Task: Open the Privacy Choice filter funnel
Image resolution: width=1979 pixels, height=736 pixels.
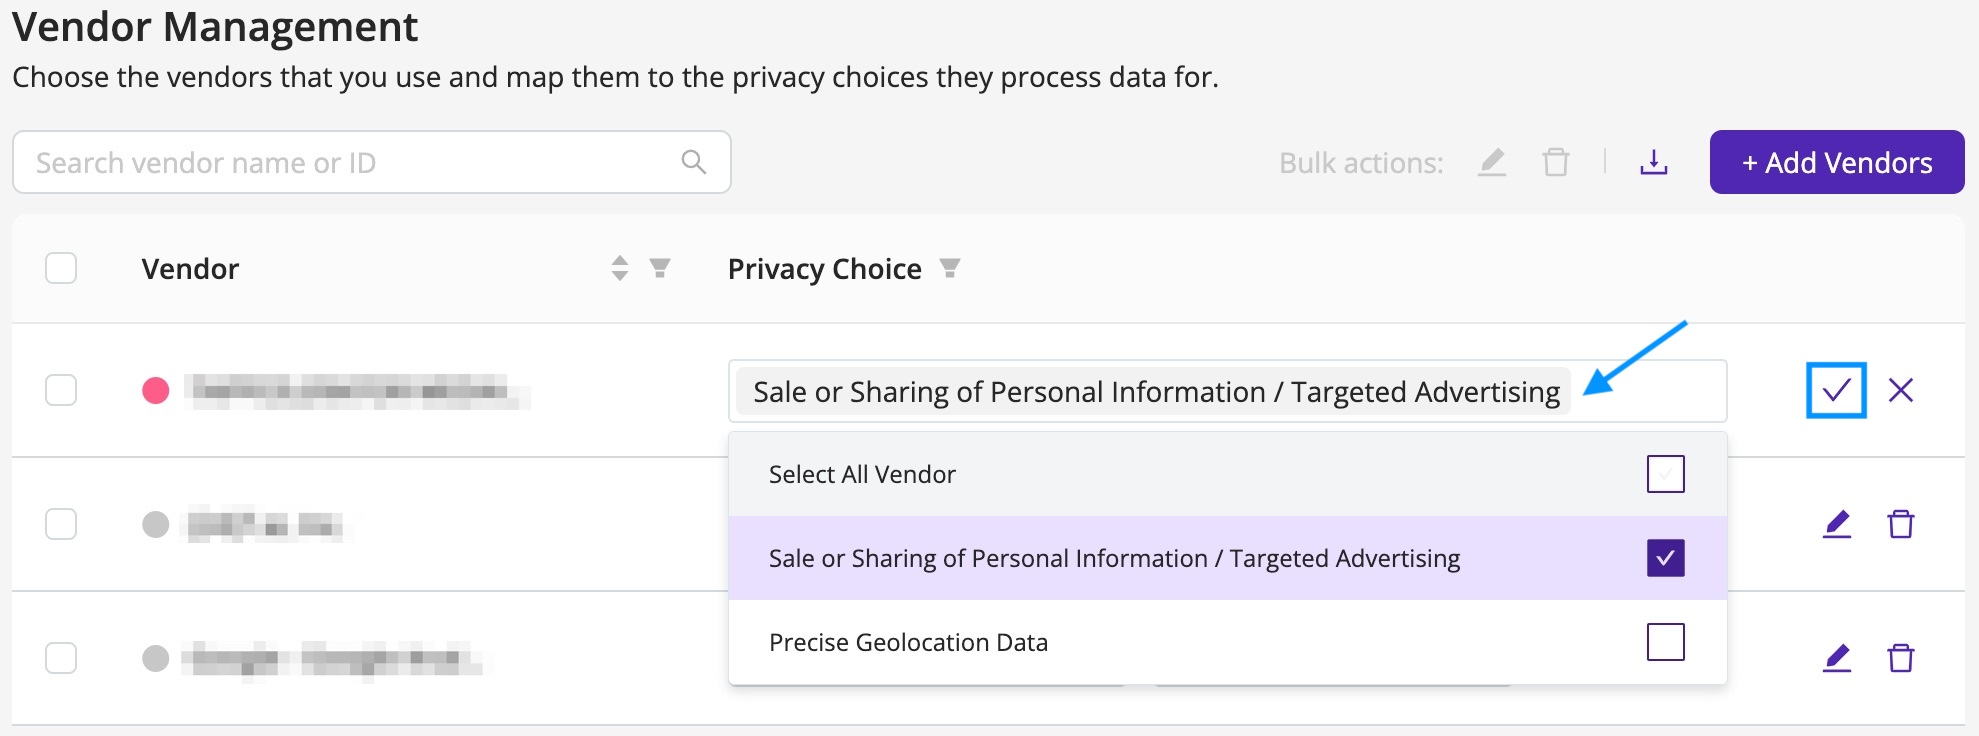Action: 950,268
